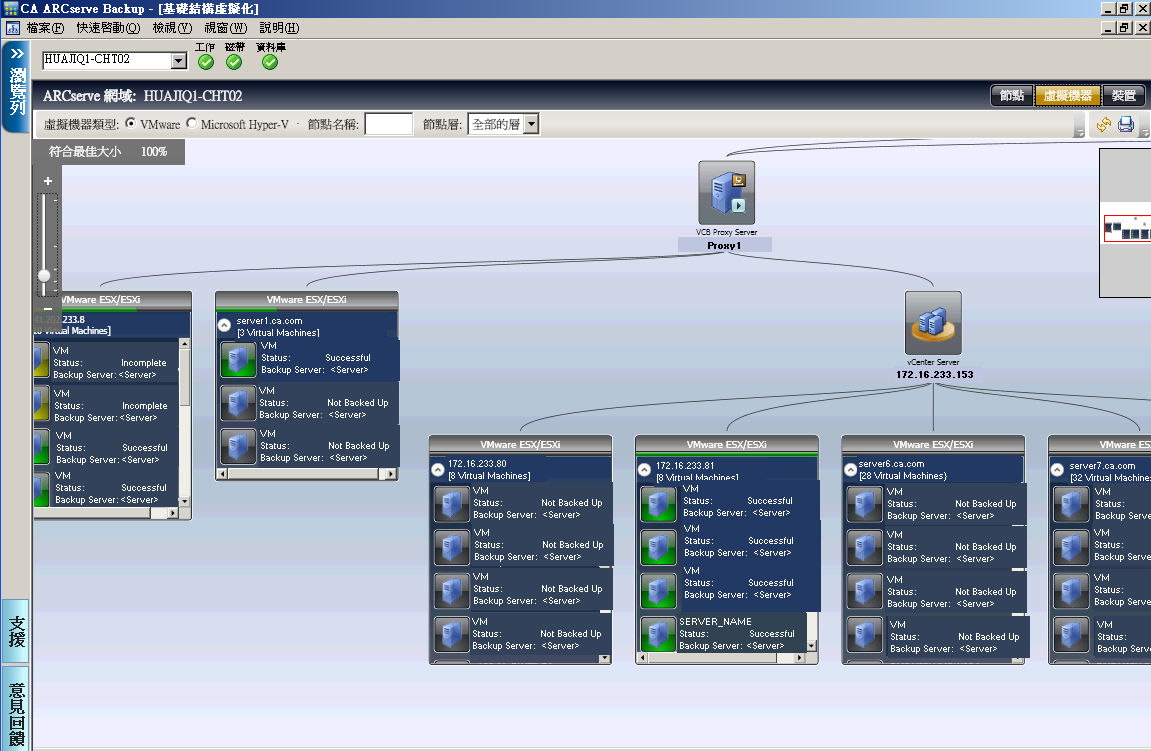Select the Successful VM icon under server1.ca.com
Viewport: 1151px width, 751px height.
point(239,360)
